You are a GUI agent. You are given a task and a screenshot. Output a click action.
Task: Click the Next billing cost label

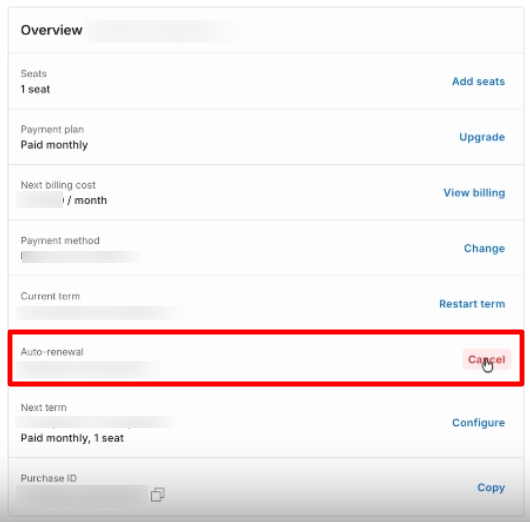[x=58, y=185]
